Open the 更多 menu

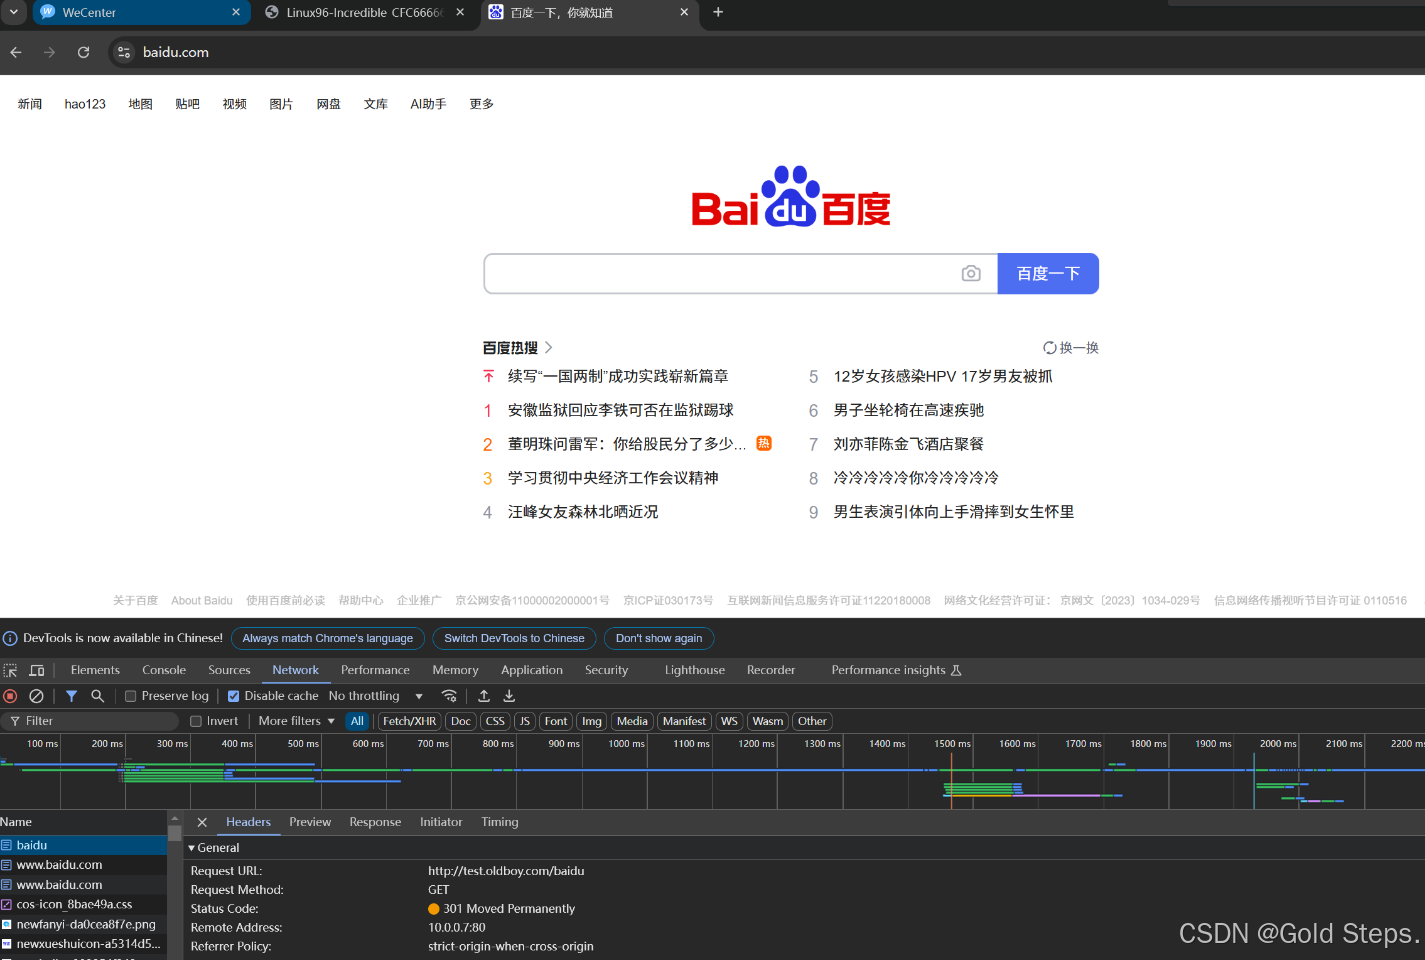(x=481, y=104)
